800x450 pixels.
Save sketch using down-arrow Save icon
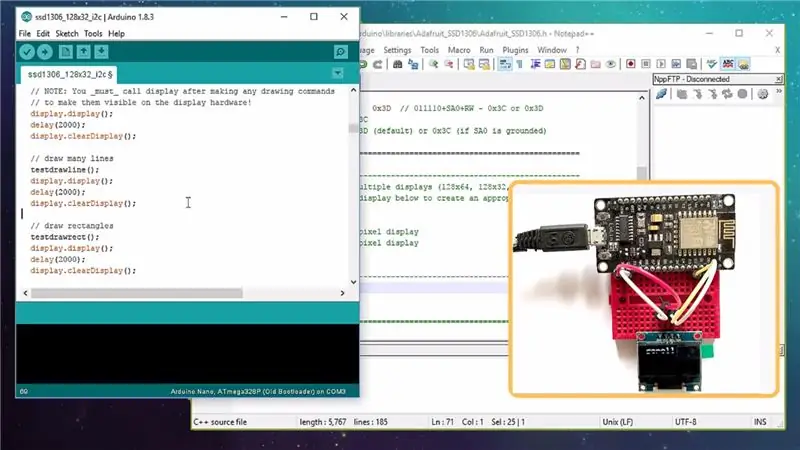101,52
